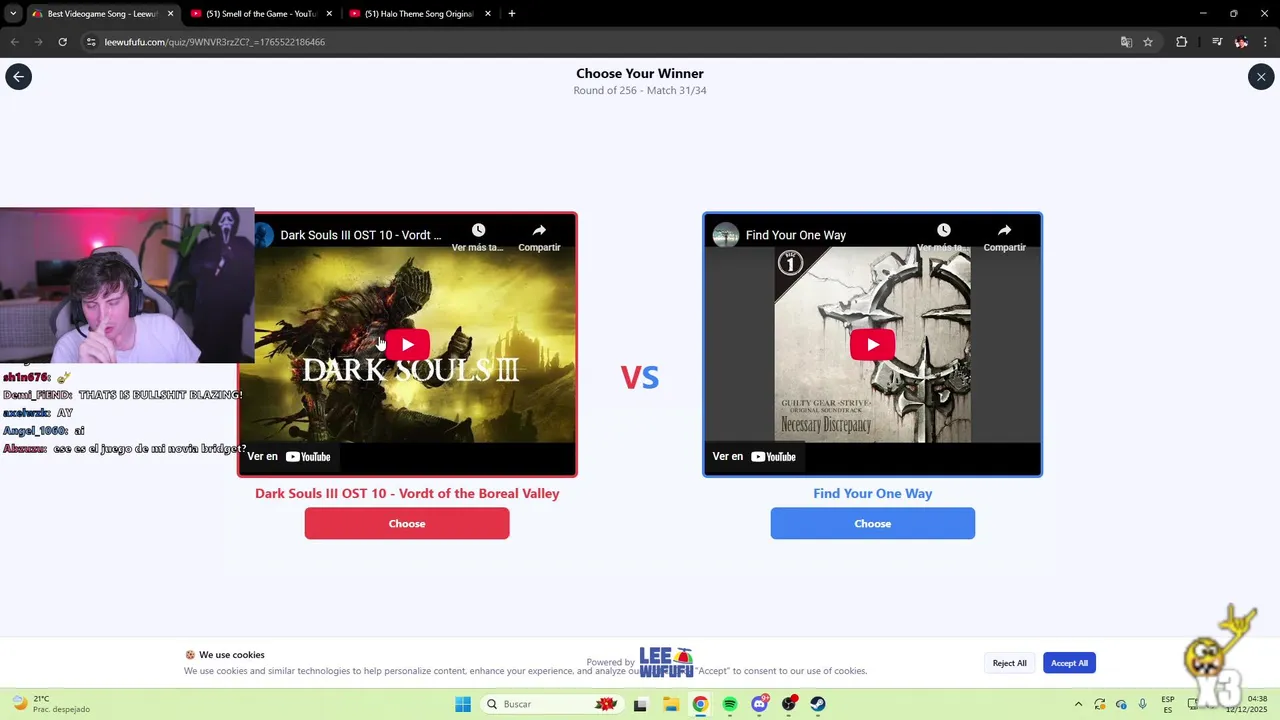Open the weather widget on the taskbar
1280x720 pixels.
[x=50, y=704]
